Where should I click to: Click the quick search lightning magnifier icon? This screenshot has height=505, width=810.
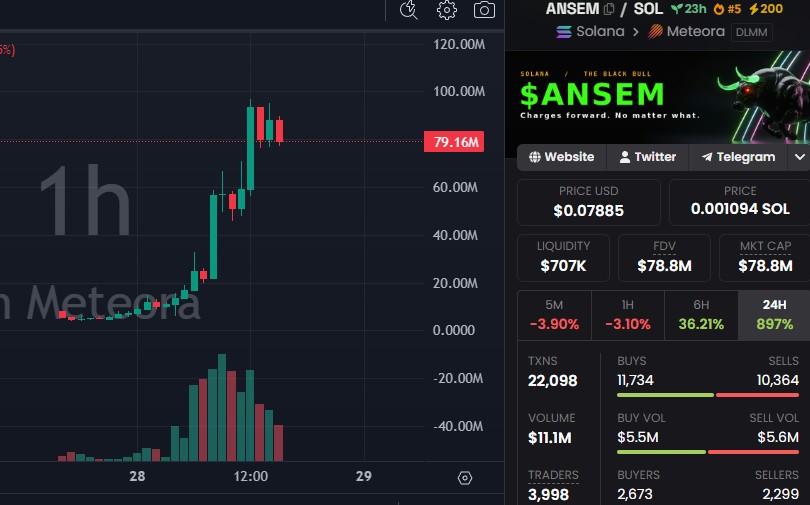coord(409,10)
